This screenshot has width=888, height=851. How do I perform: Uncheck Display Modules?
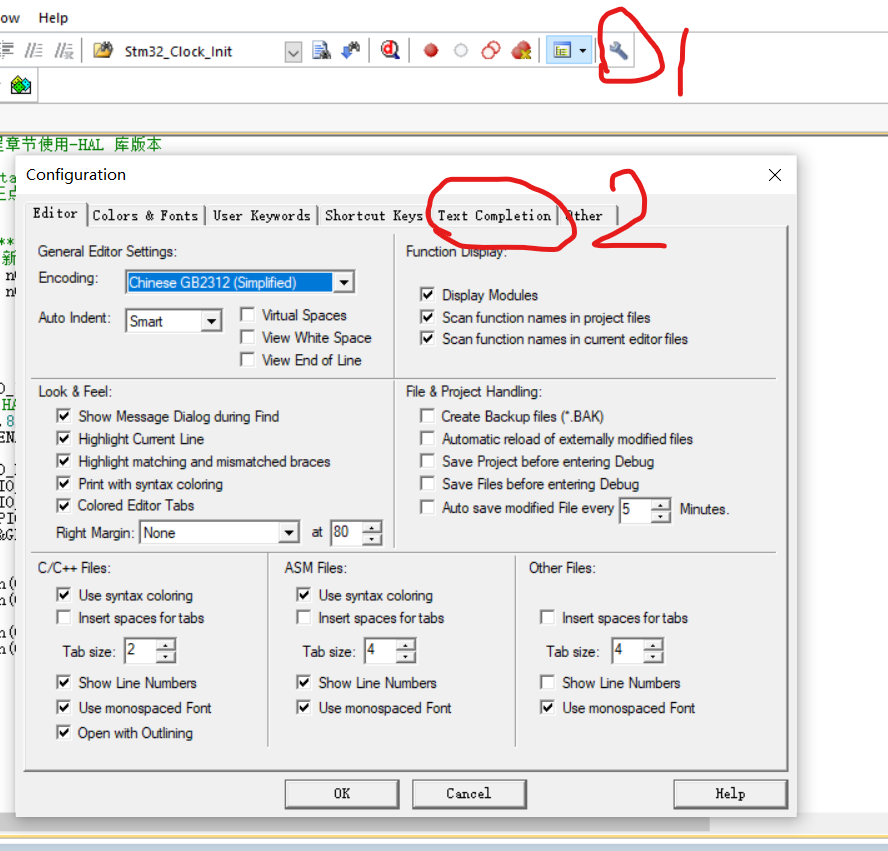(428, 295)
